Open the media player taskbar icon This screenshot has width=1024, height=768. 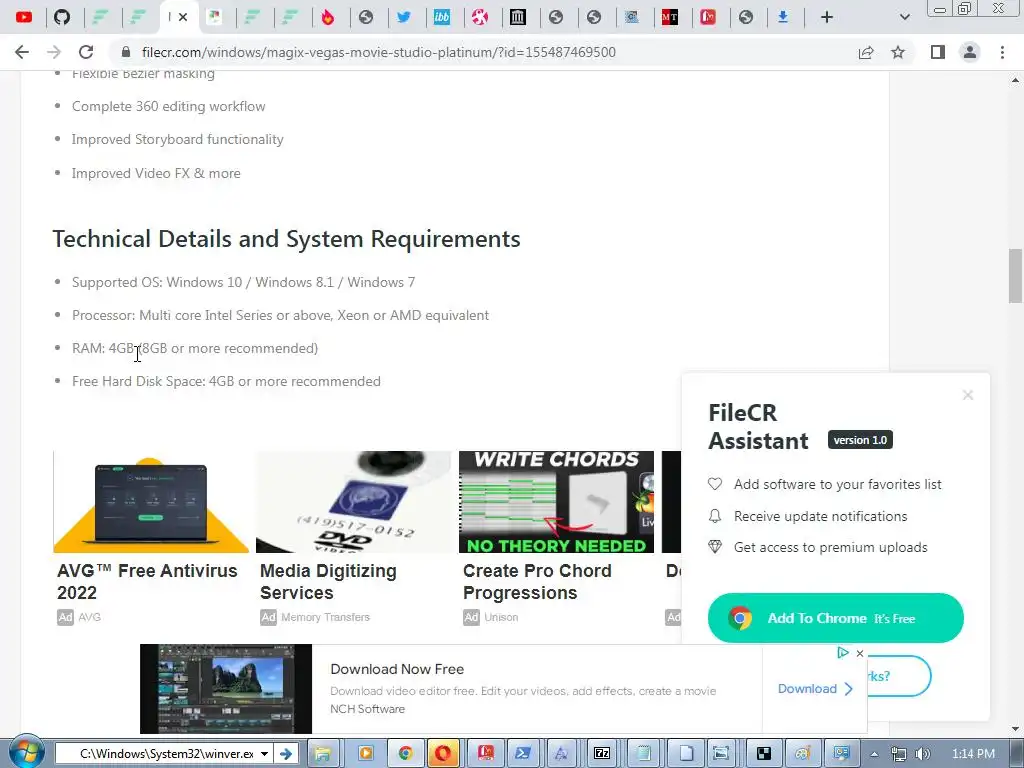pyautogui.click(x=364, y=754)
